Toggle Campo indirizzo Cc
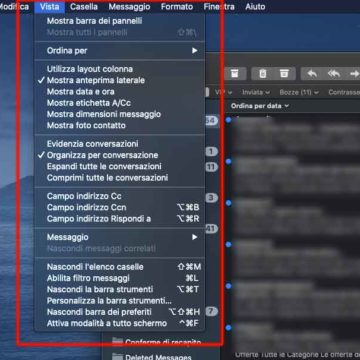Viewport: 360px width, 360px height. pyautogui.click(x=120, y=196)
